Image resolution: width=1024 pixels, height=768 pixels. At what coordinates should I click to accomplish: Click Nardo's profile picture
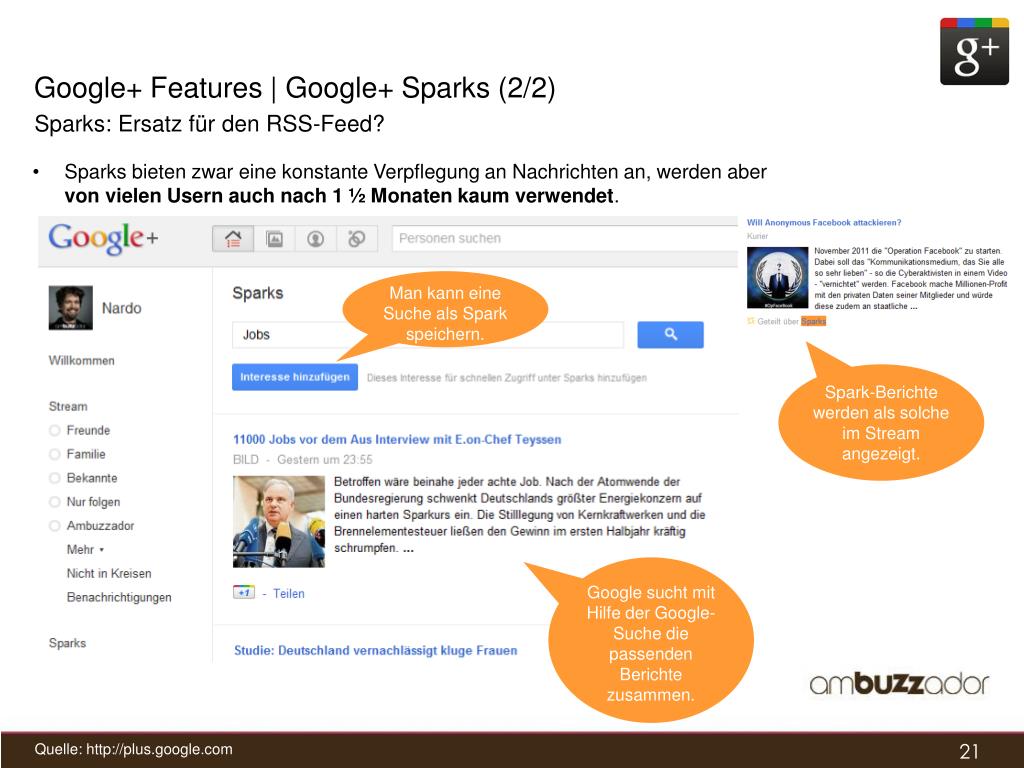tap(71, 308)
